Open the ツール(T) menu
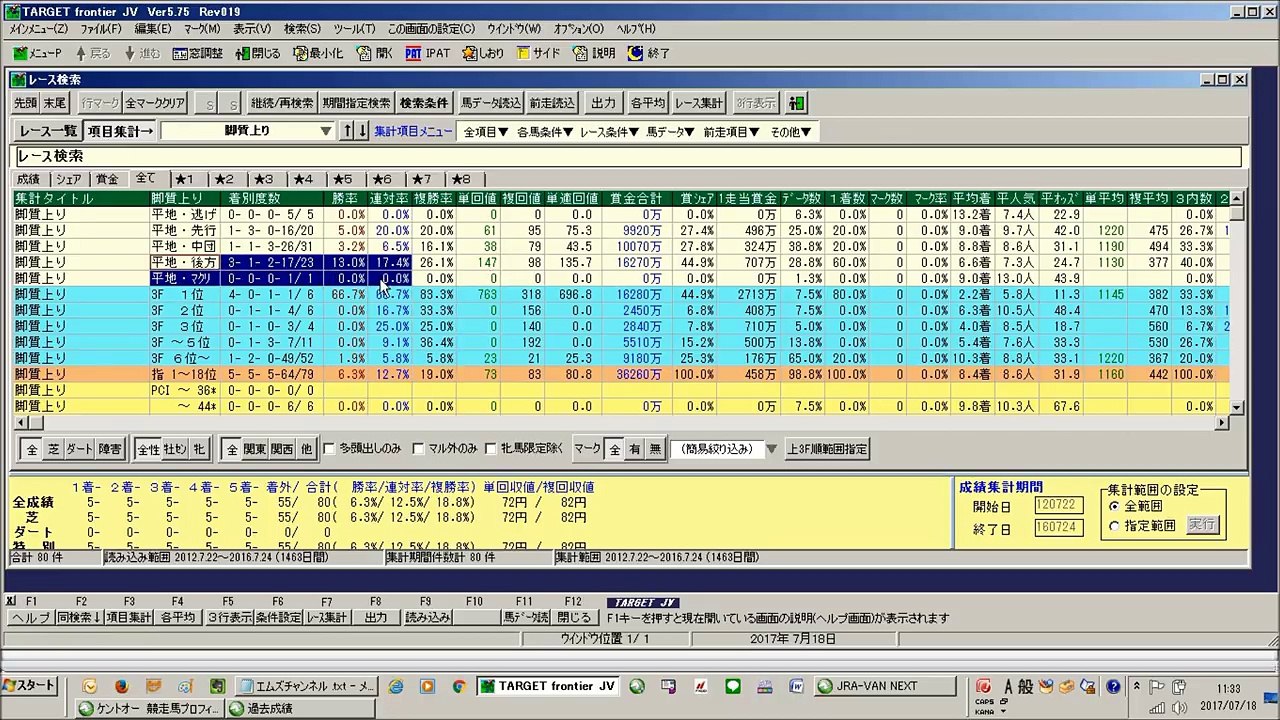This screenshot has width=1280, height=720. (354, 29)
